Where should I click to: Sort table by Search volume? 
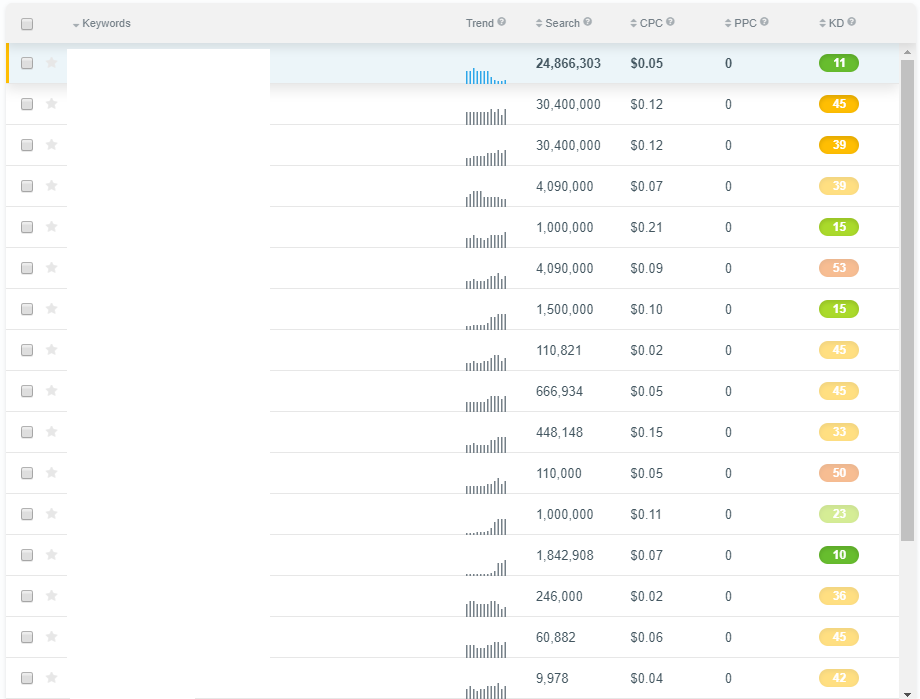click(557, 23)
